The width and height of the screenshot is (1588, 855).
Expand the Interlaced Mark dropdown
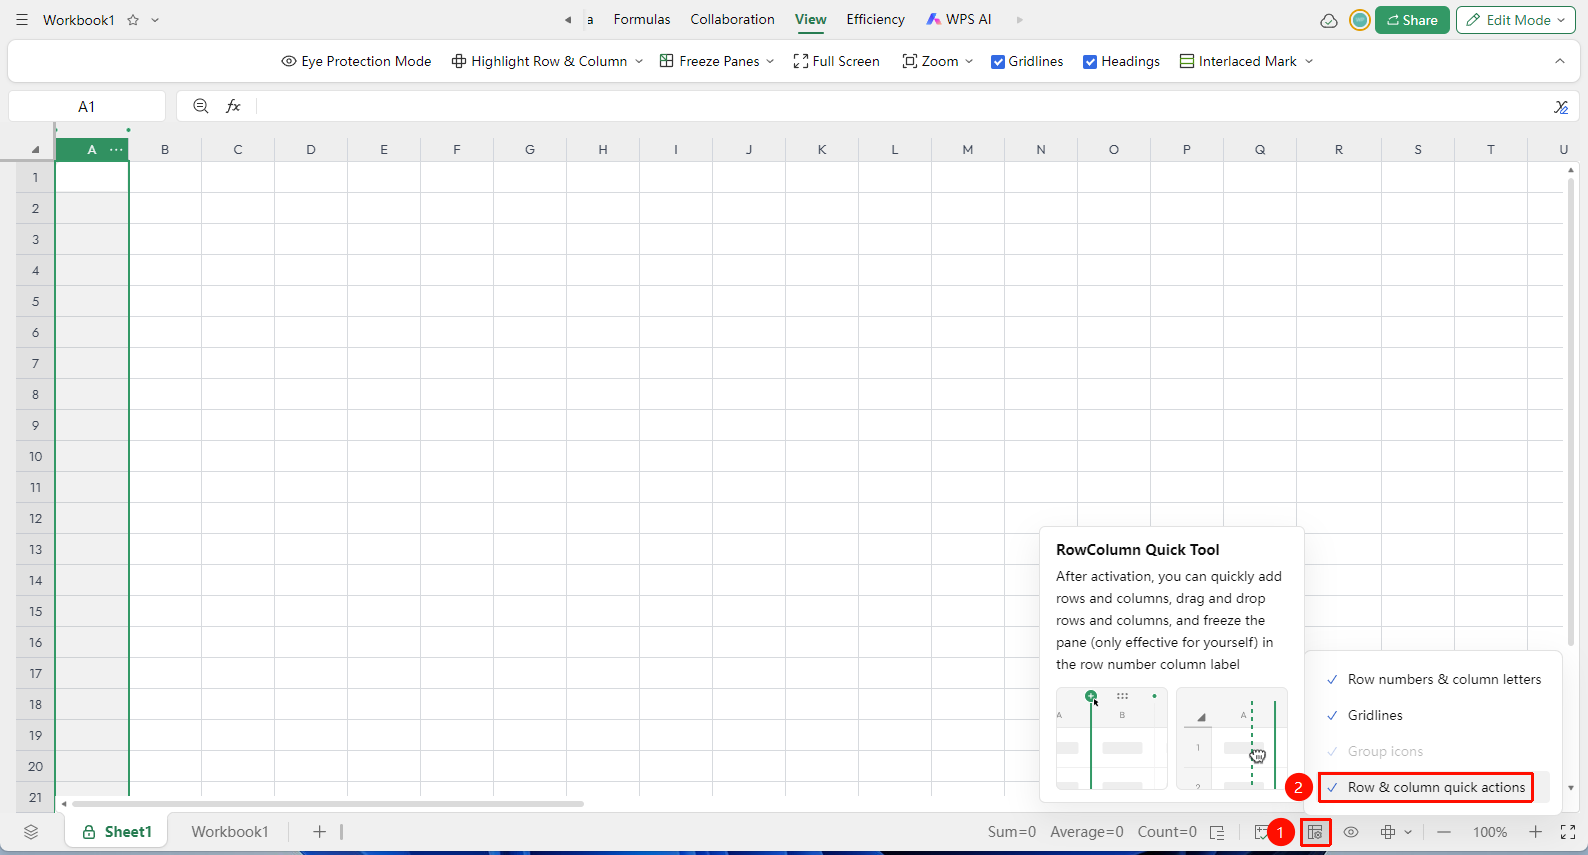(1309, 62)
